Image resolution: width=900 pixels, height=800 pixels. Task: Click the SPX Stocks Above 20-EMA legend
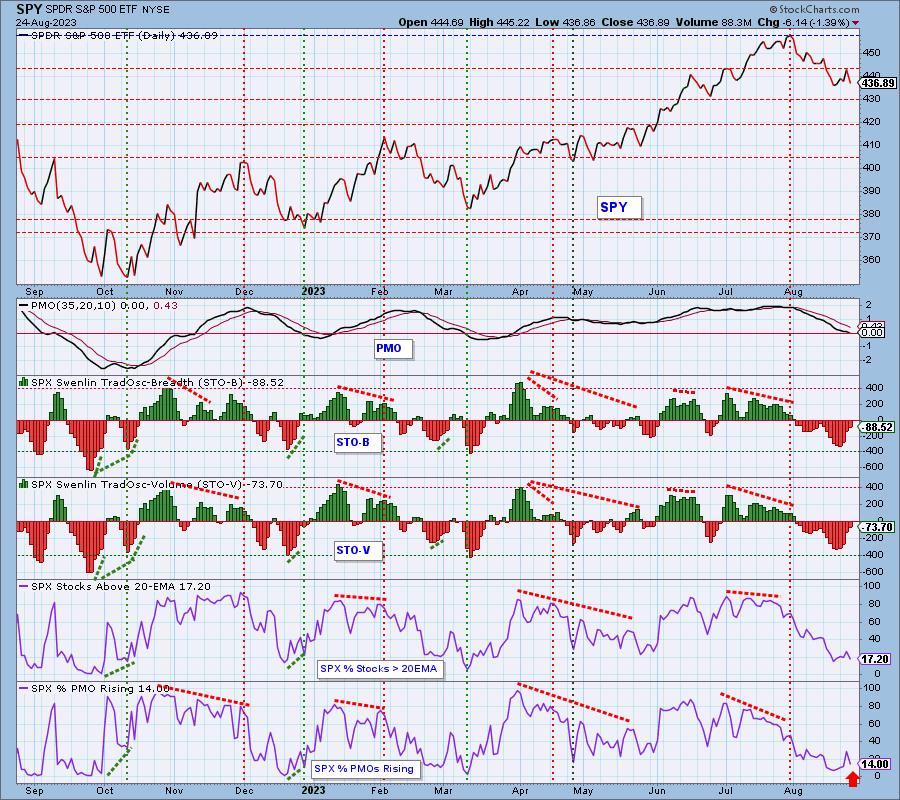point(115,587)
